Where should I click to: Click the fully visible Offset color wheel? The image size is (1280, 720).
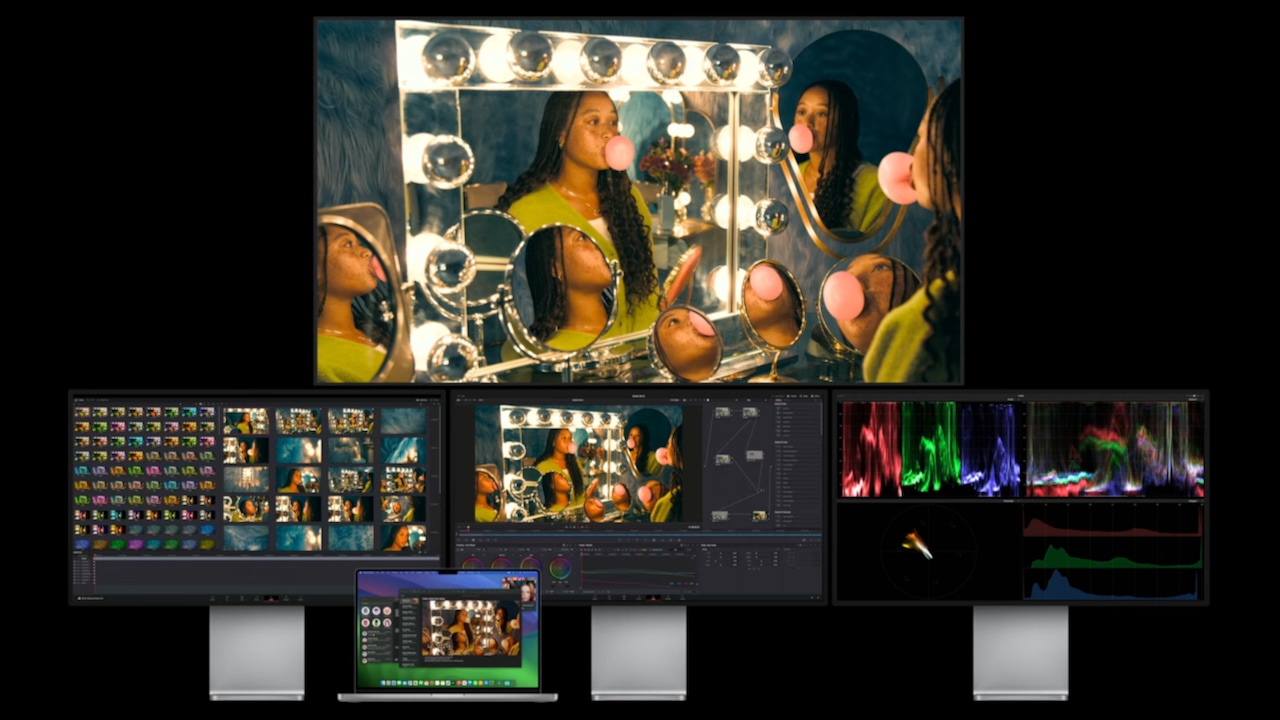pyautogui.click(x=560, y=568)
